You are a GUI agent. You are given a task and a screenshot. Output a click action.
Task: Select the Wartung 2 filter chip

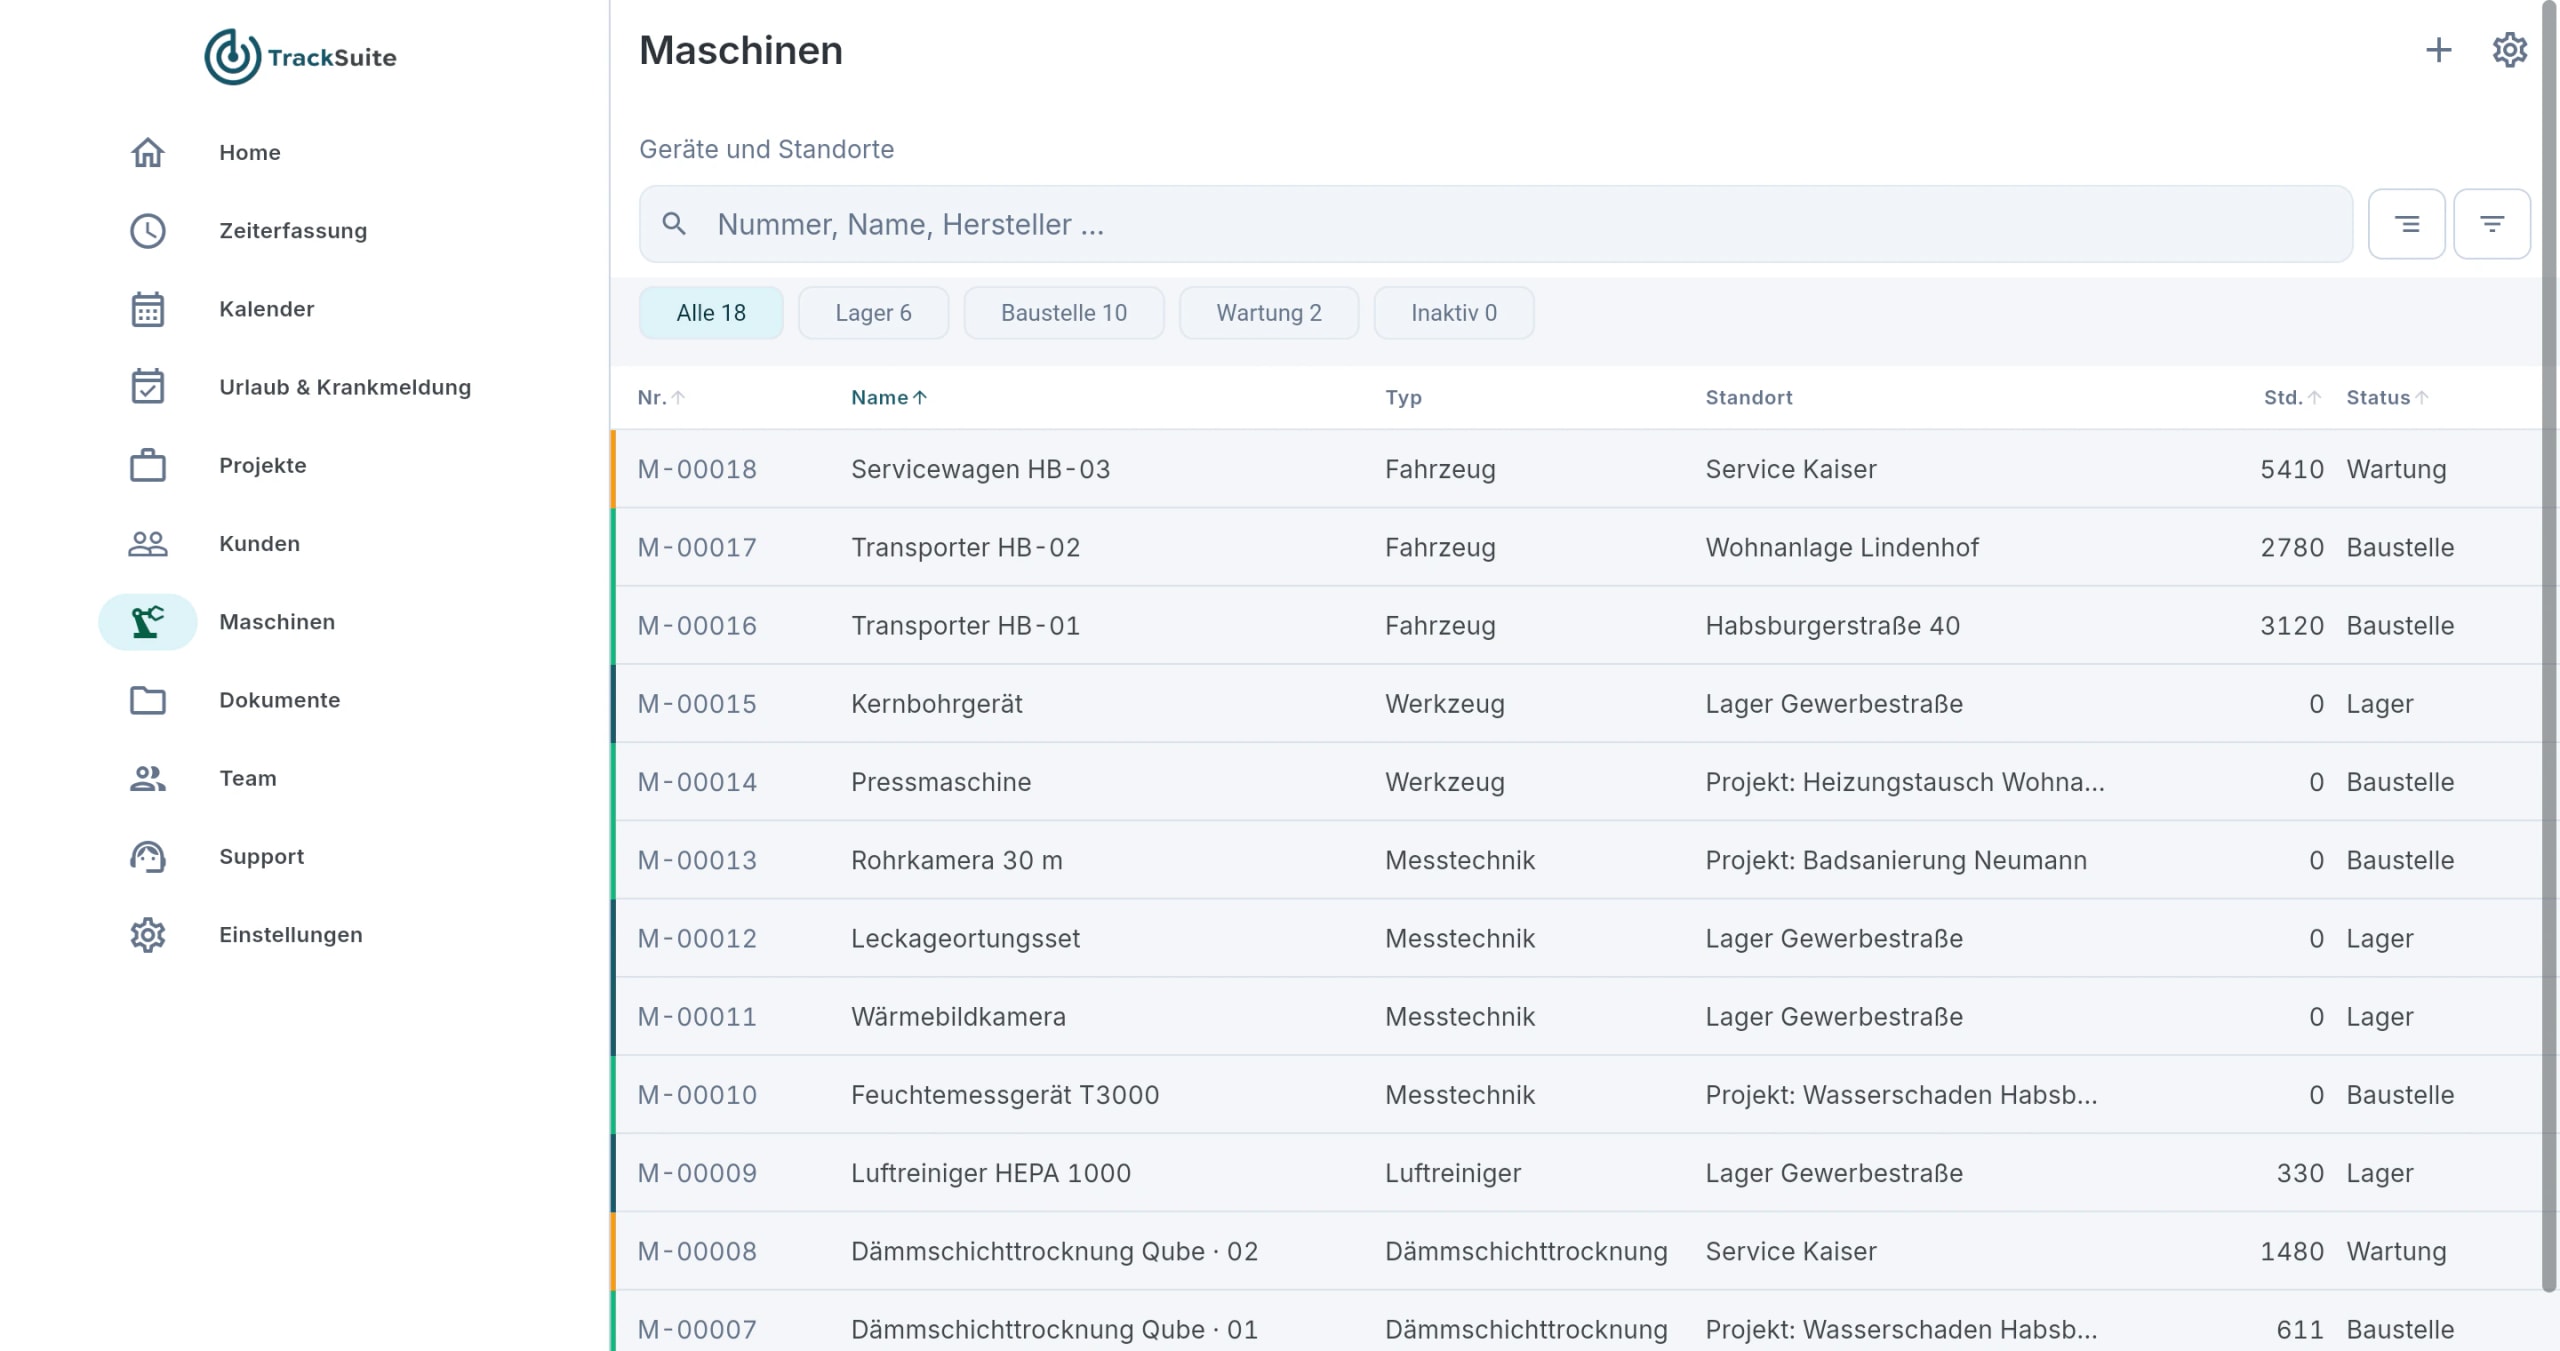coord(1269,313)
